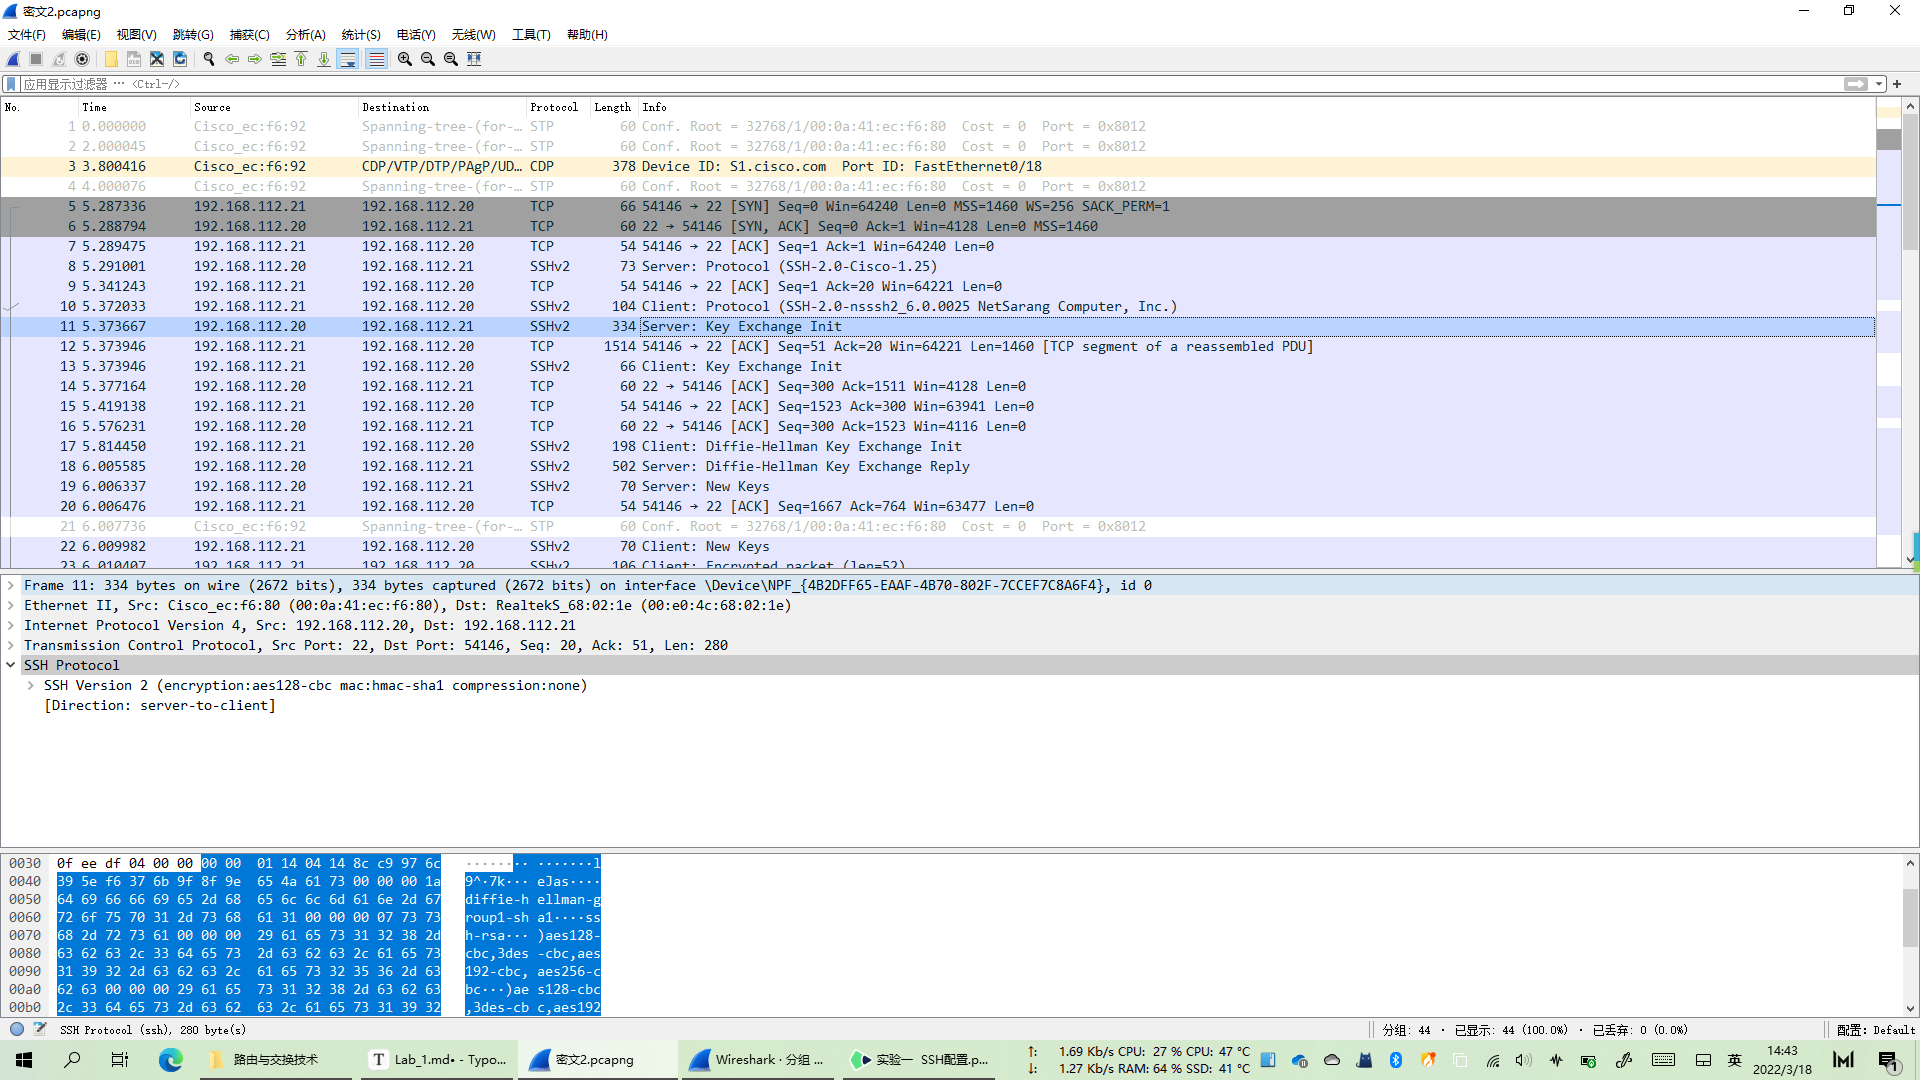
Task: Open capture options gear icon
Action: pos(83,59)
